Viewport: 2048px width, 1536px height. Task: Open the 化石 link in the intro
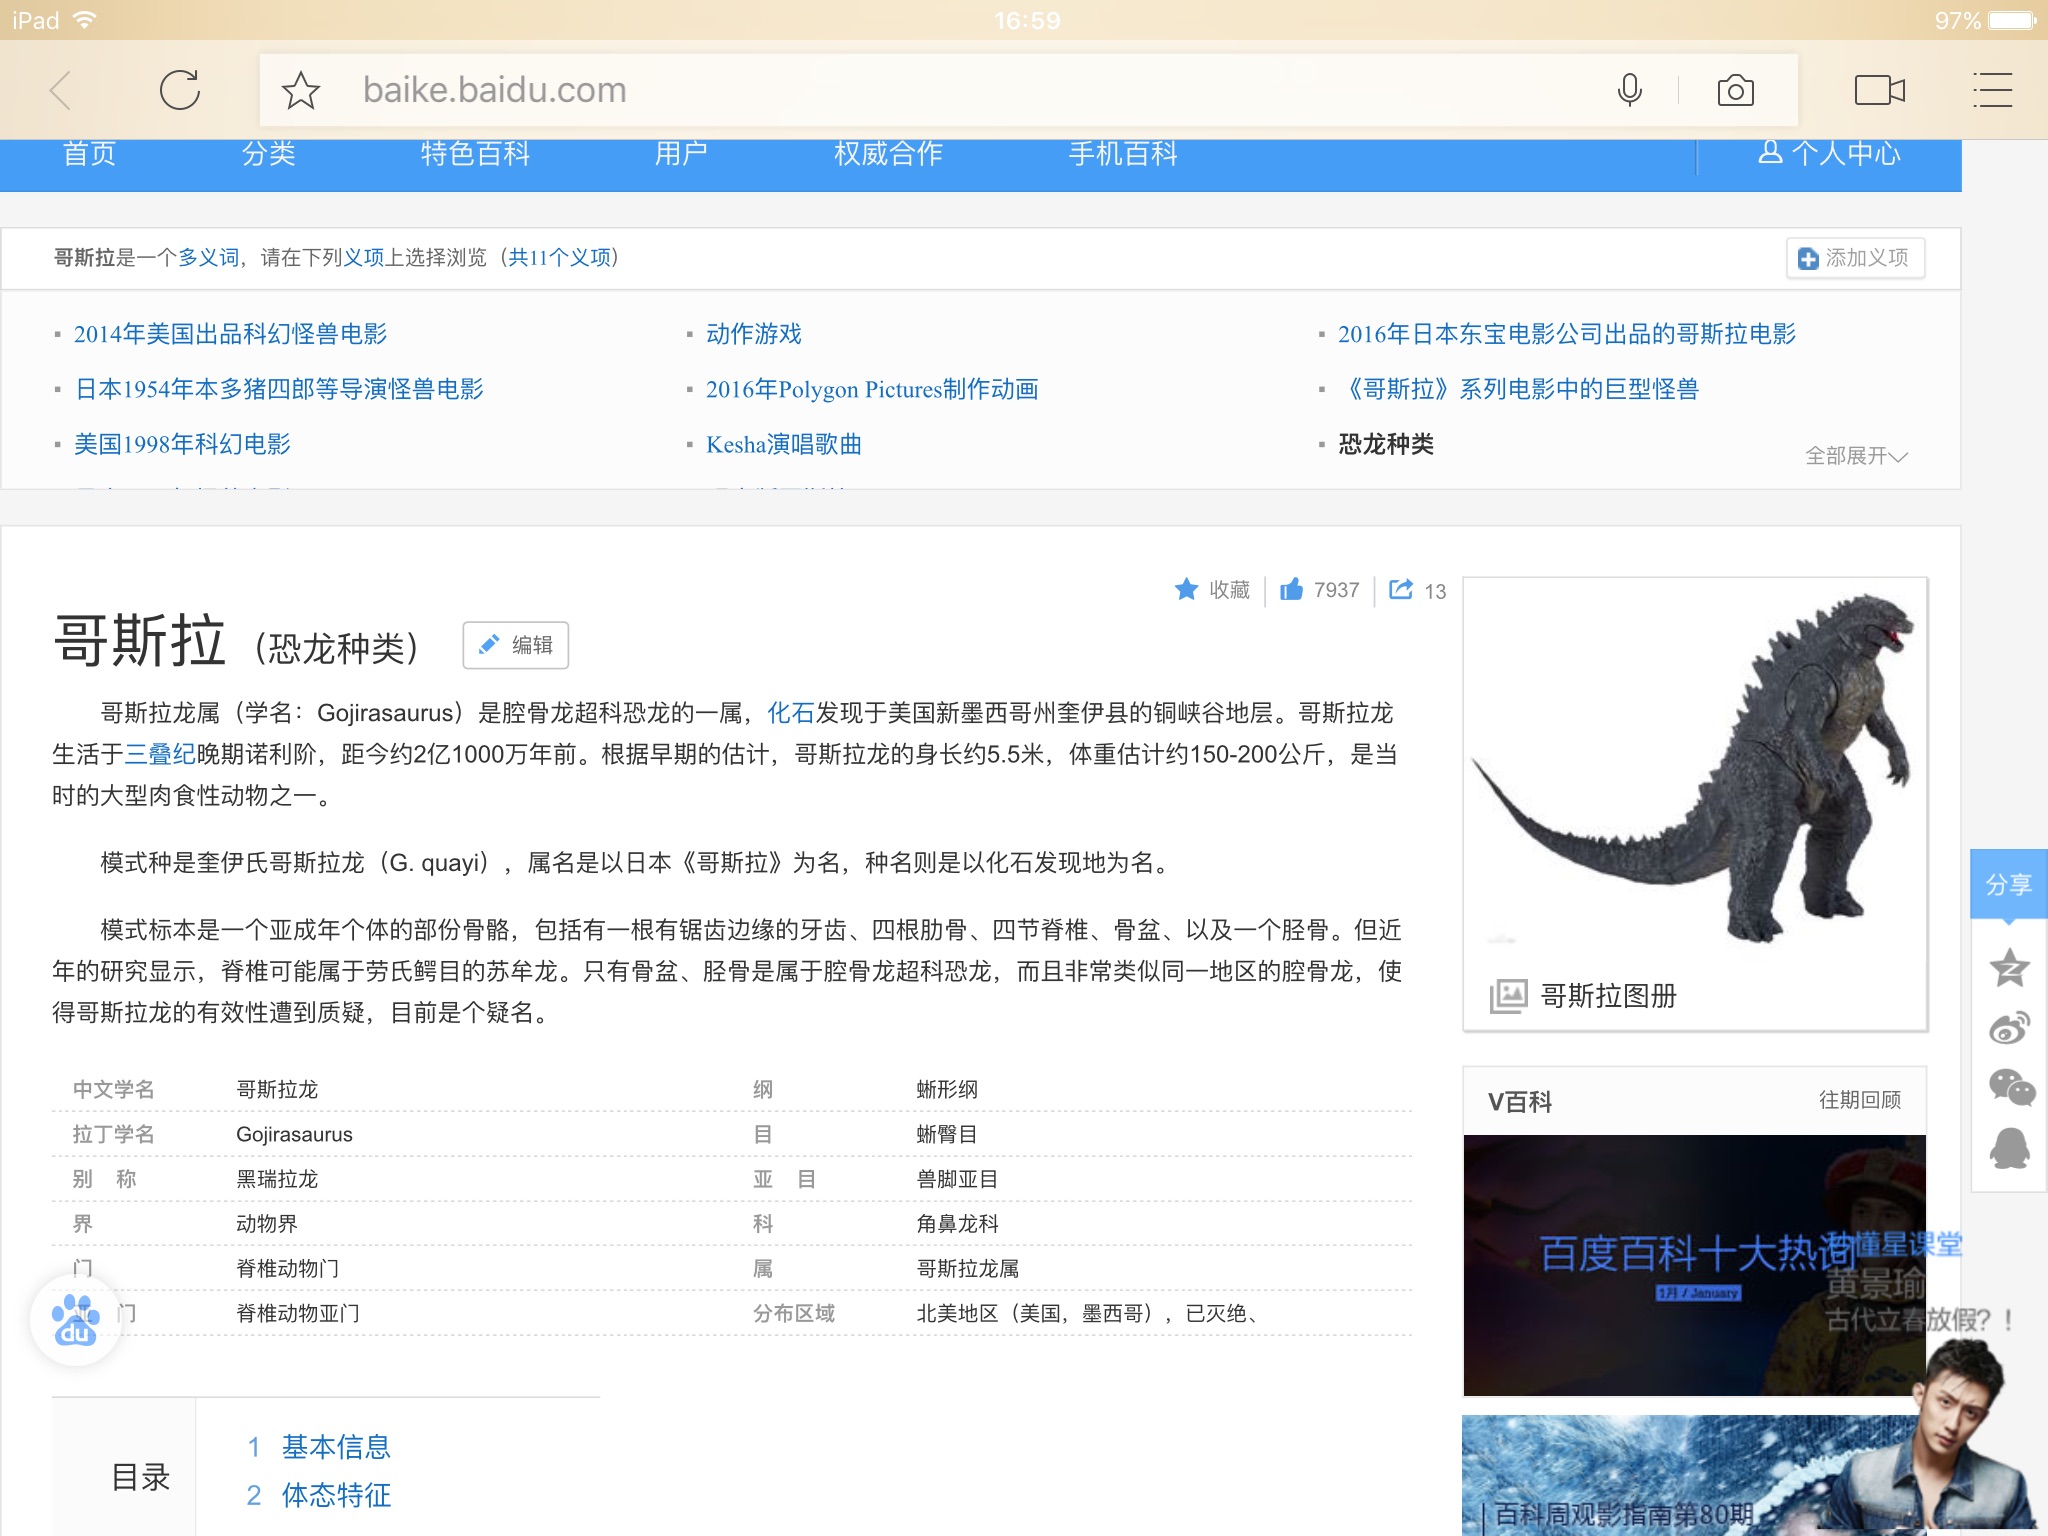(x=790, y=713)
